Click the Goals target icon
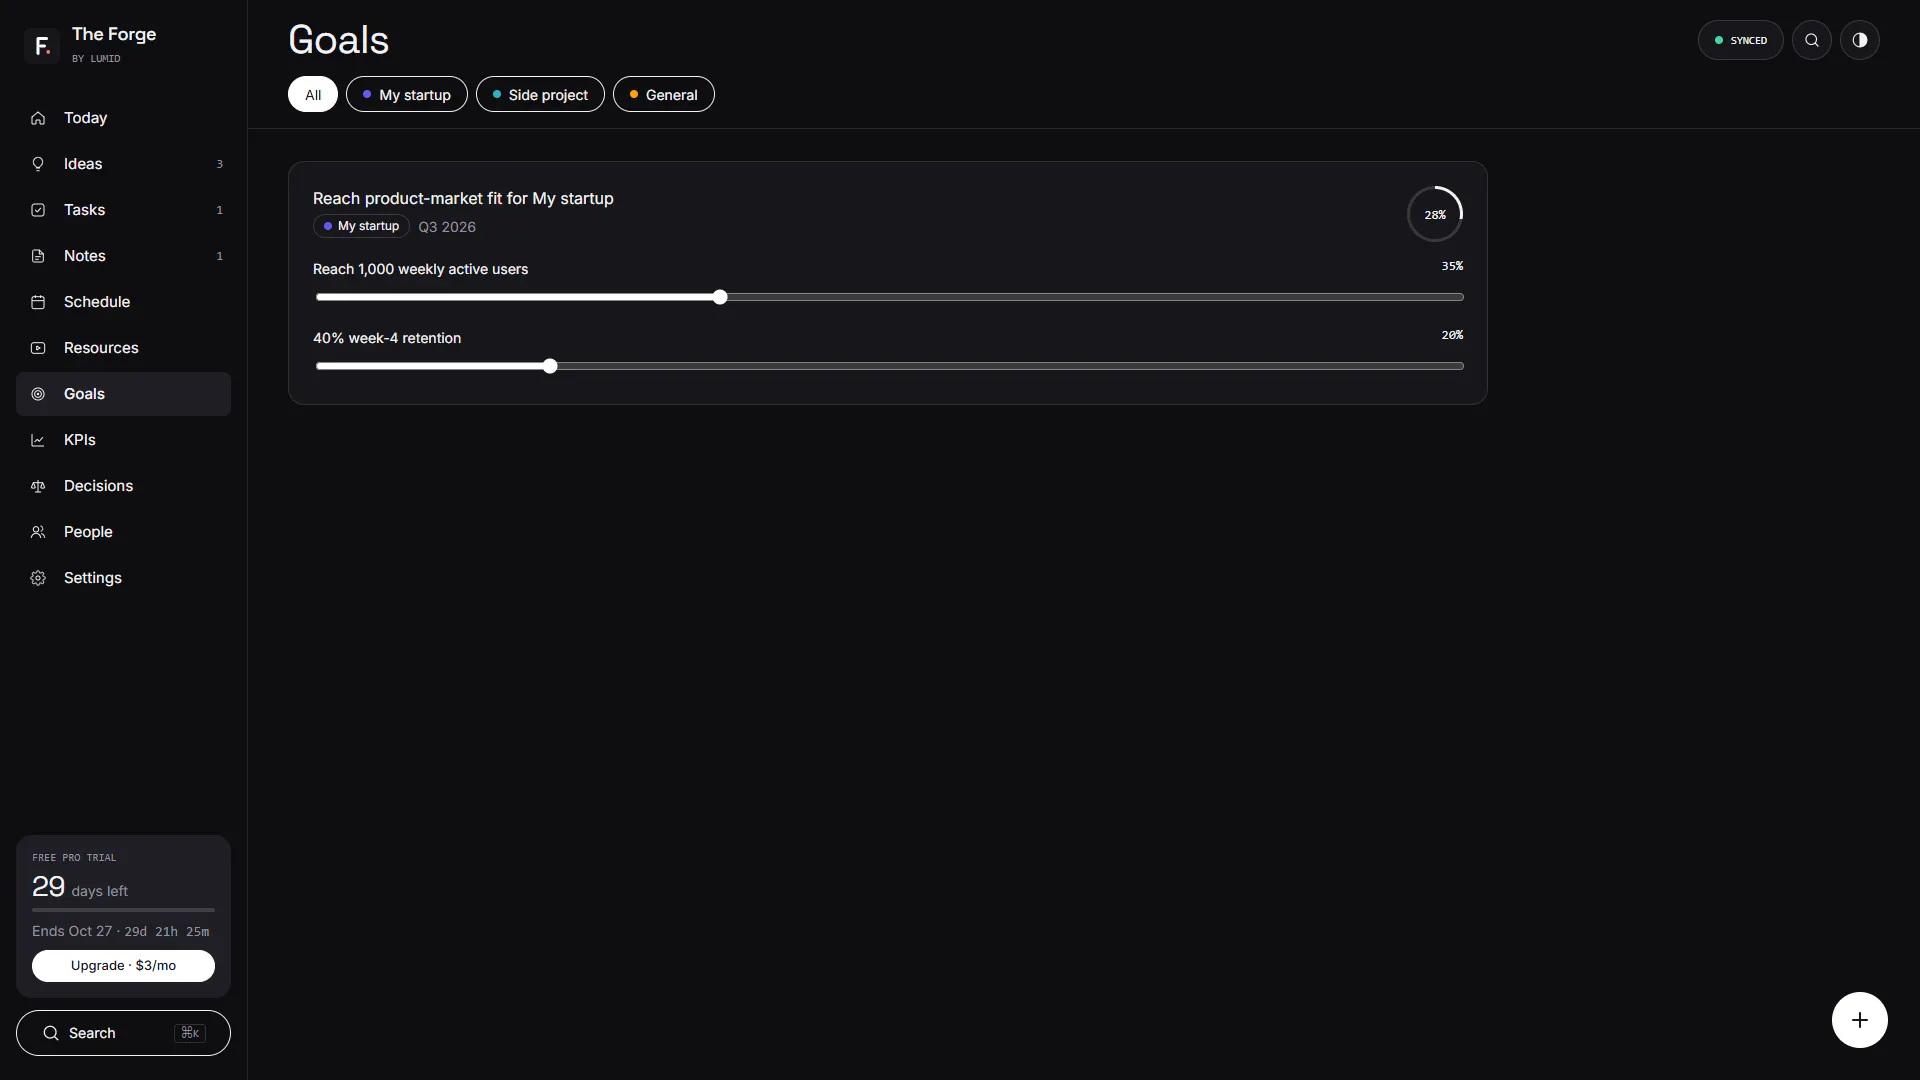Viewport: 1920px width, 1080px height. (38, 394)
